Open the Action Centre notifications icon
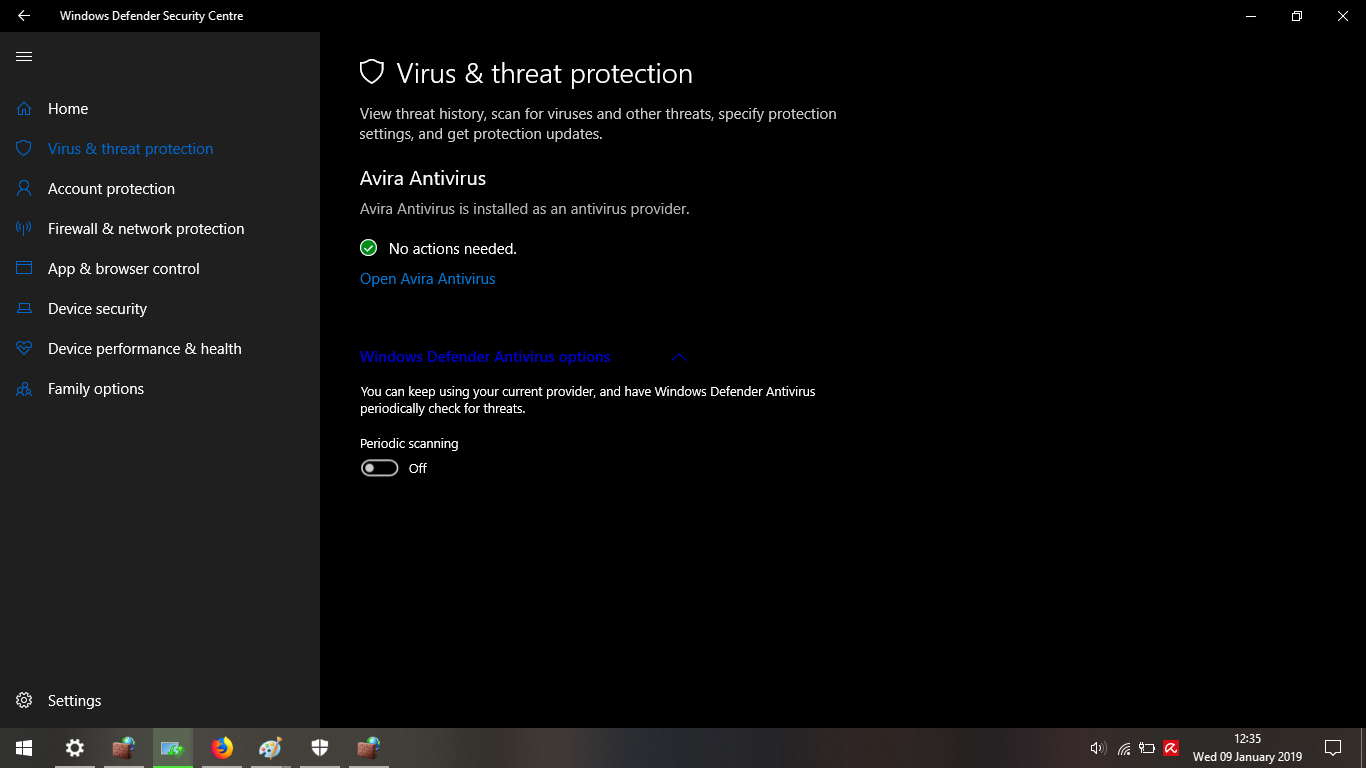Image resolution: width=1366 pixels, height=768 pixels. (1333, 748)
